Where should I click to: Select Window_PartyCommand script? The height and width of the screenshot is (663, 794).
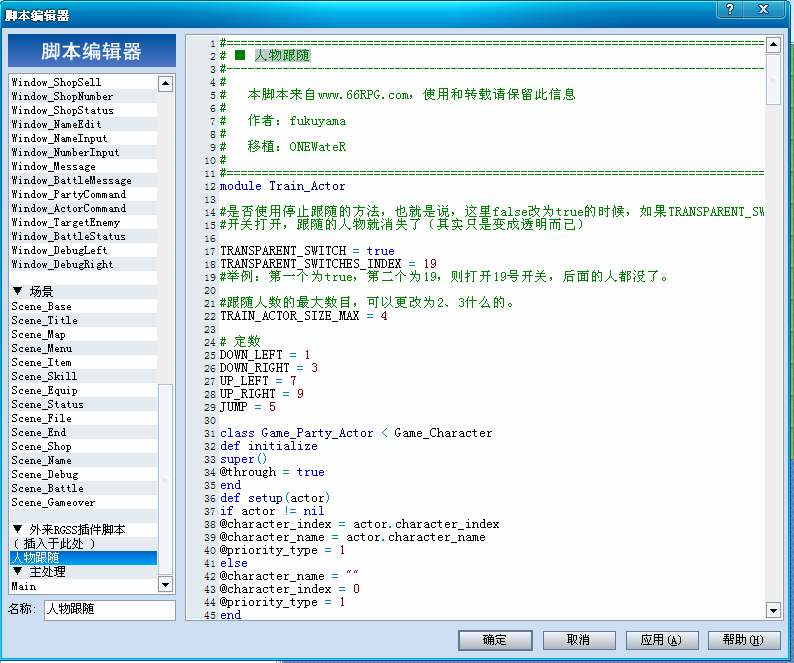pos(84,194)
